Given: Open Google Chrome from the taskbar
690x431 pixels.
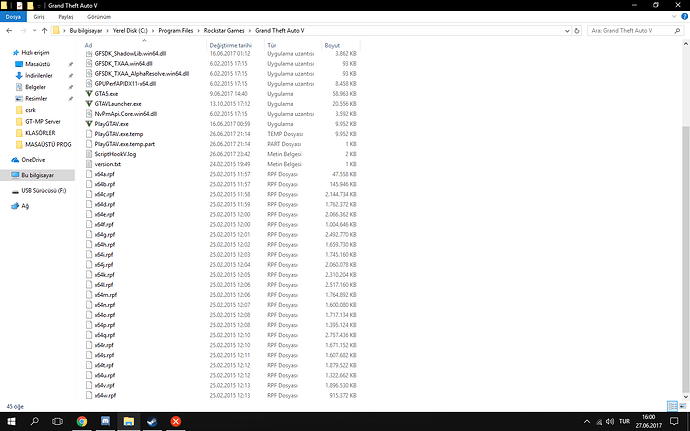Looking at the screenshot, I should (82, 421).
